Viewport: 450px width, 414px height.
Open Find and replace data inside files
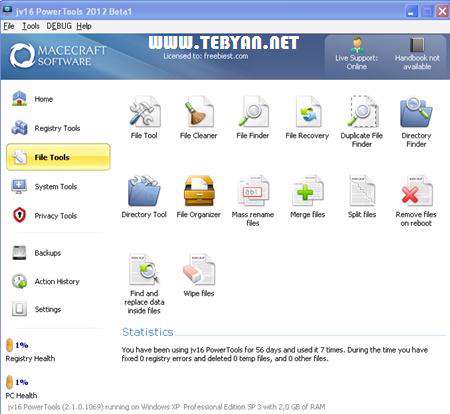144,270
